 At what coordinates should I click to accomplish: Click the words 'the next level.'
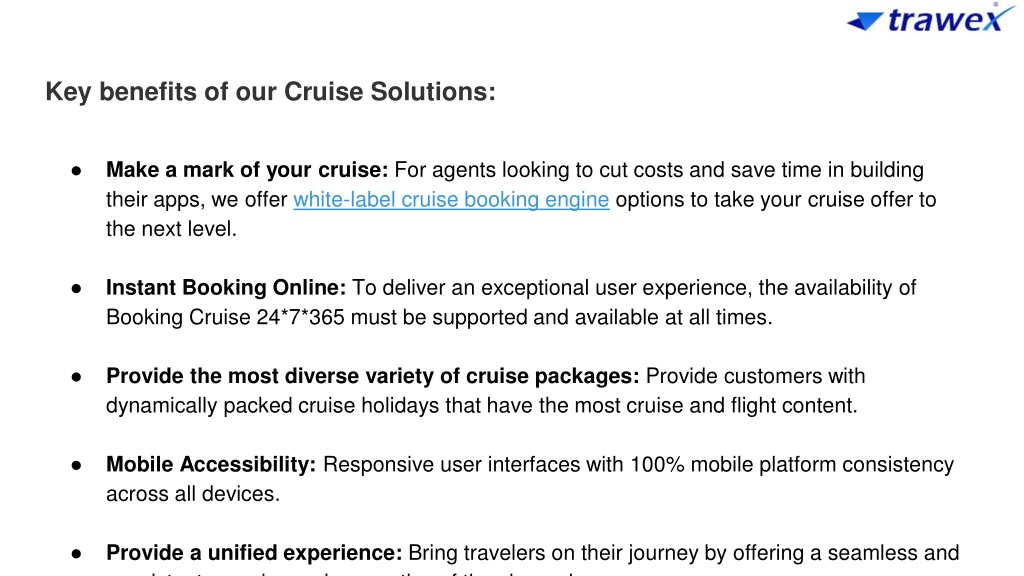click(171, 229)
